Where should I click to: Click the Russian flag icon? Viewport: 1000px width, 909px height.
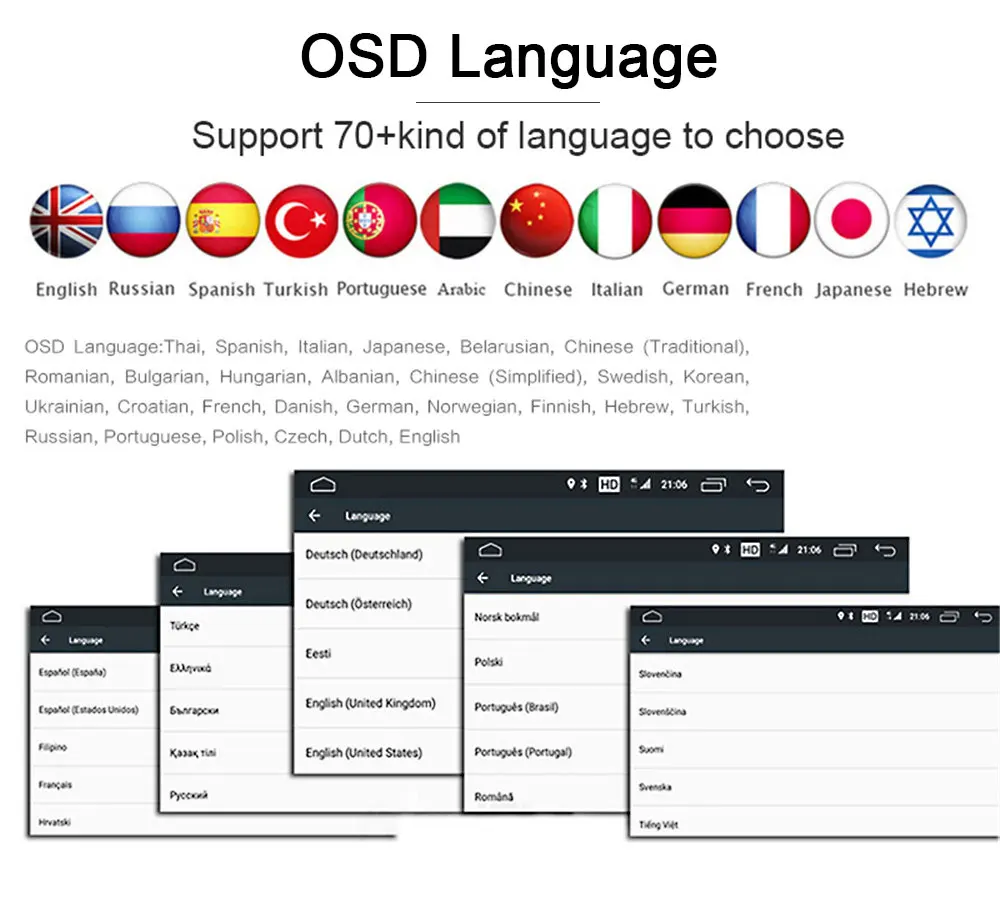143,220
